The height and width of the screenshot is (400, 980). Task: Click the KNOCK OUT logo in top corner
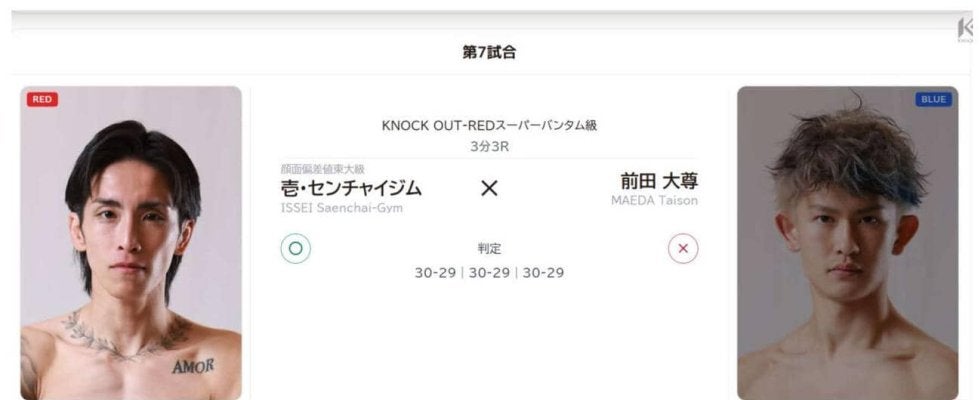tap(967, 31)
